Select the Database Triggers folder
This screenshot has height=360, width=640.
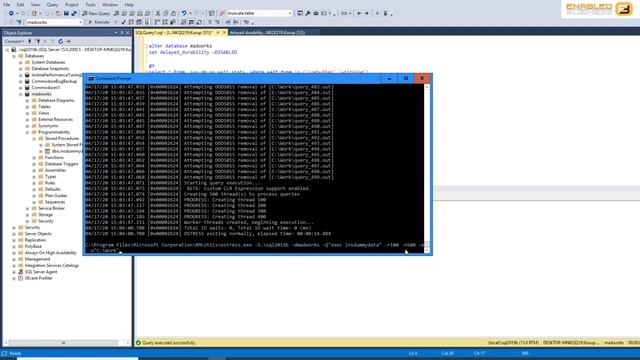[x=62, y=164]
